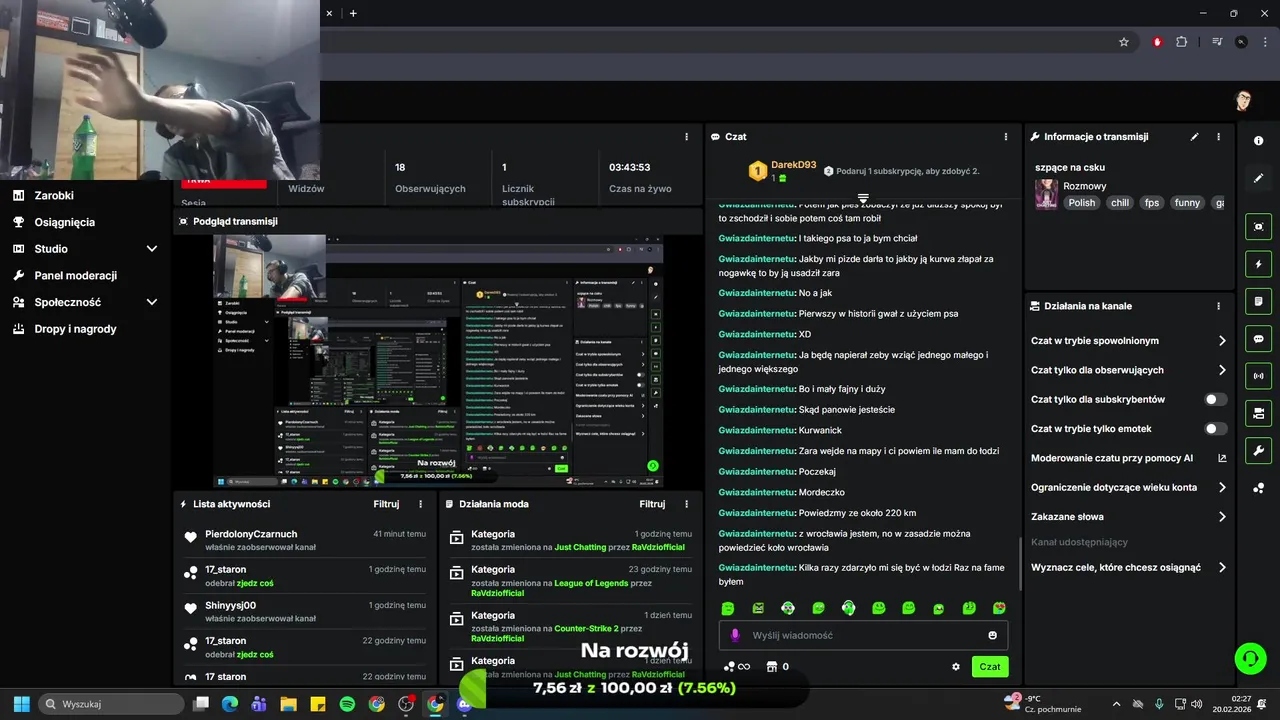
Task: Open the stream info (i) sidebar icon
Action: tap(1259, 141)
